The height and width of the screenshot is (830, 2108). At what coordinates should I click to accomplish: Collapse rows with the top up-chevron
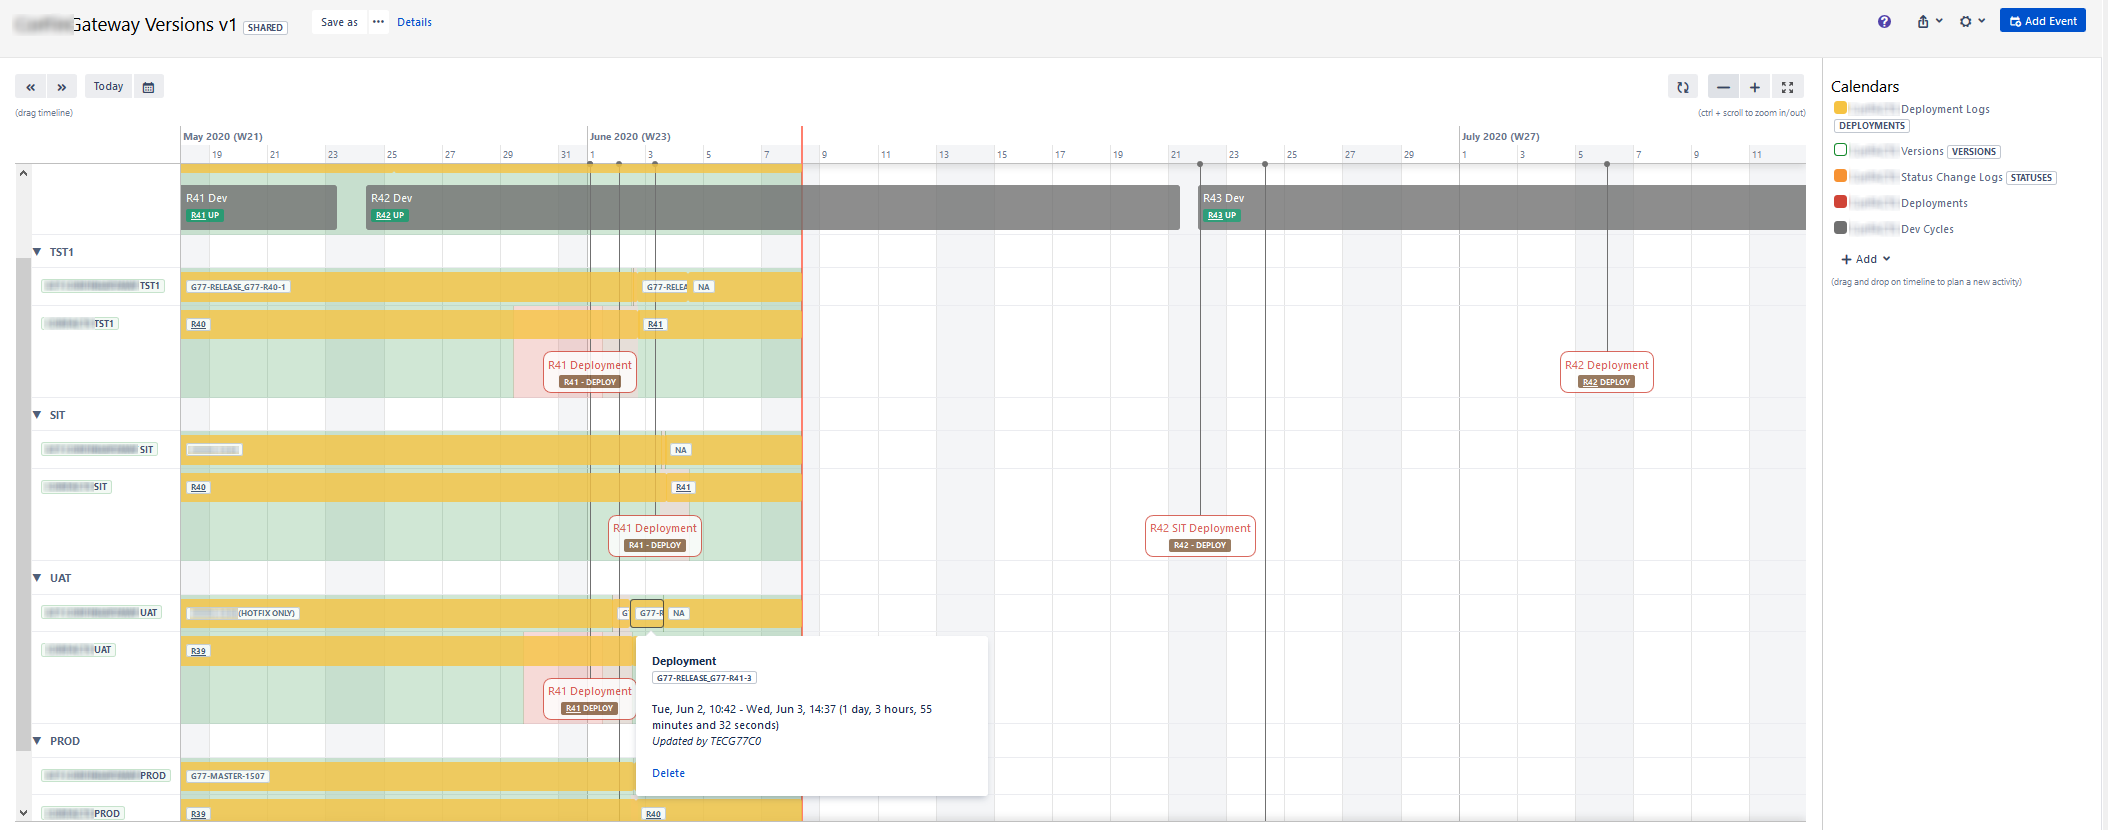tap(24, 173)
